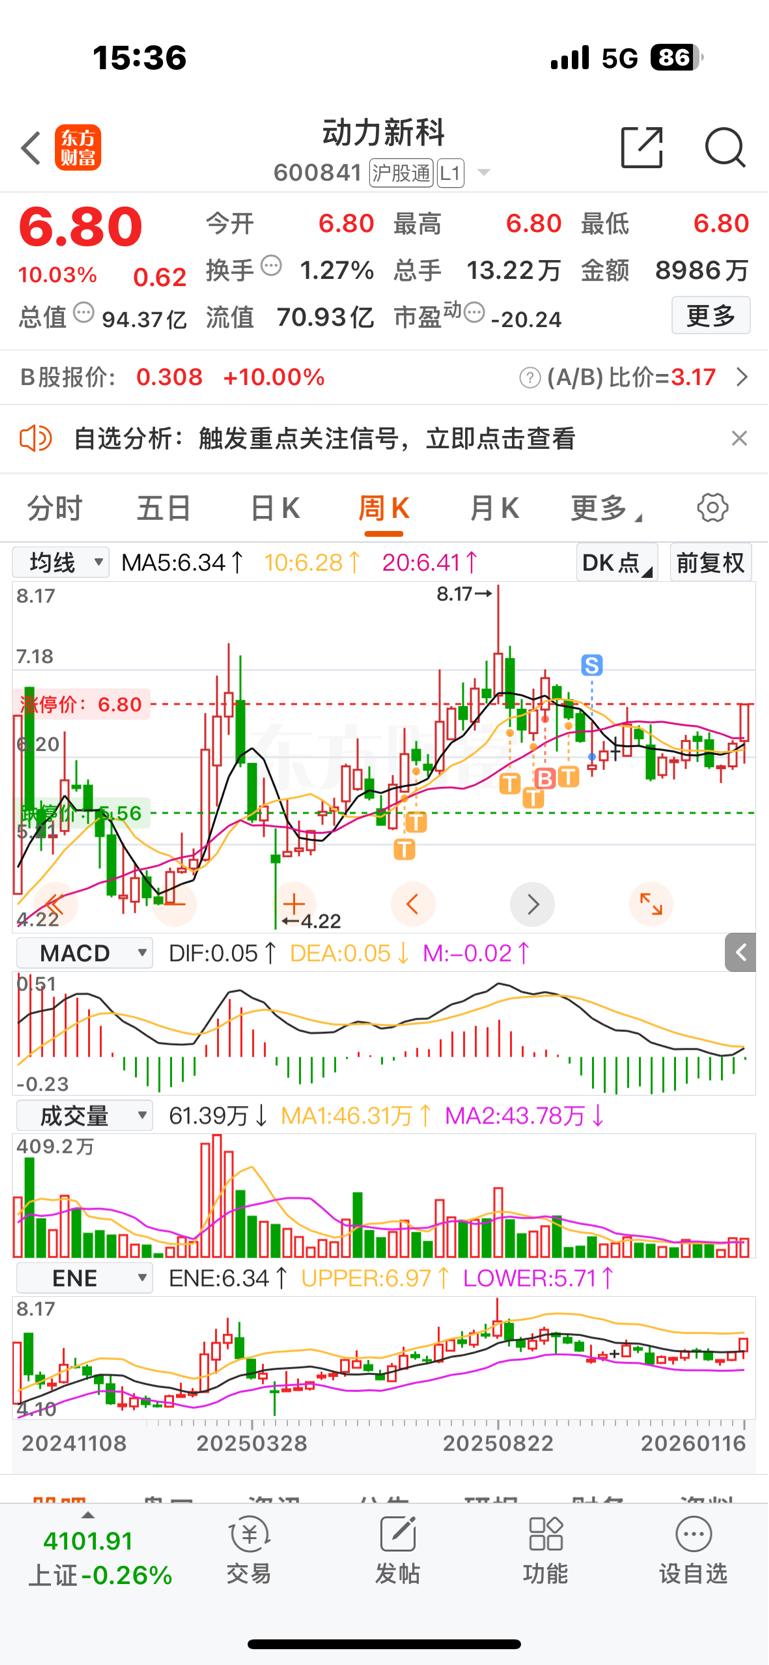Tap the info icon beside 总值
This screenshot has height=1665, width=769.
point(84,313)
